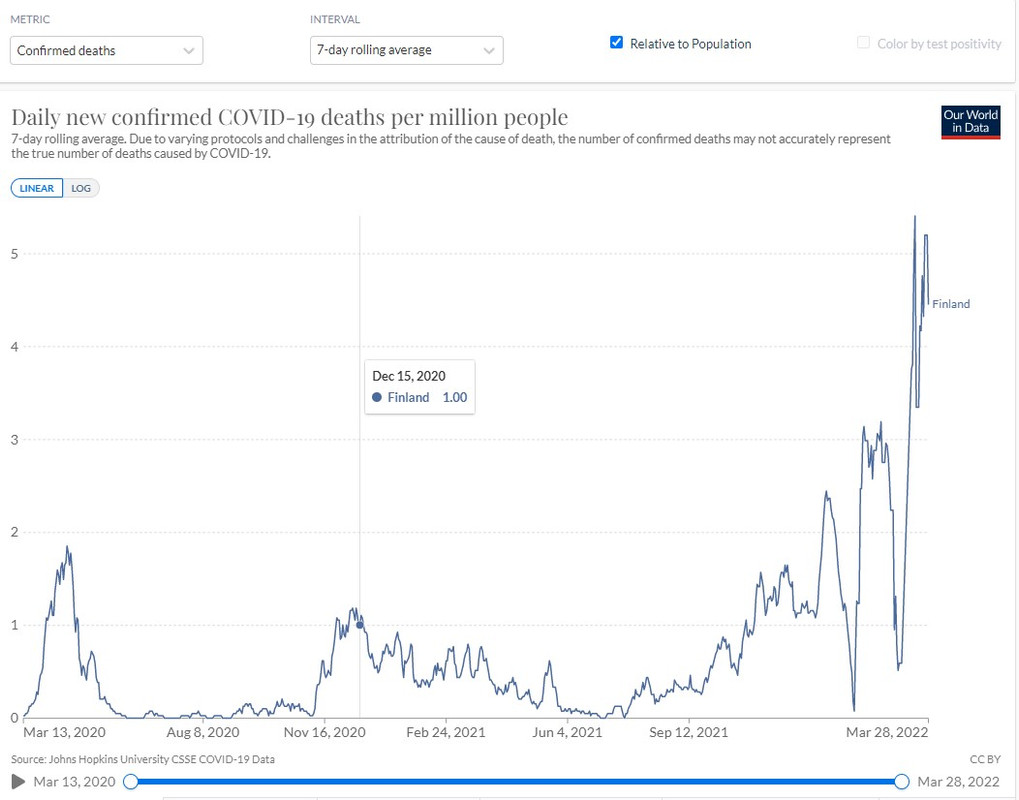Click the x-axis label Feb 24, 2021
This screenshot has height=800, width=1019.
(x=446, y=732)
